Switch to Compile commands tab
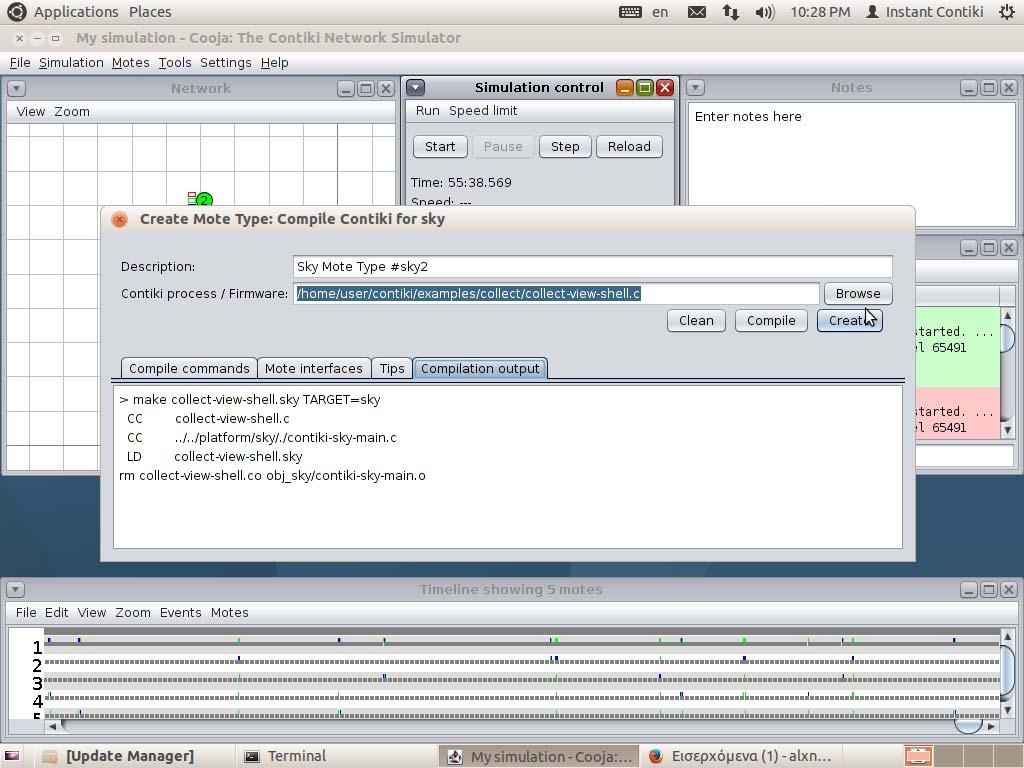The height and width of the screenshot is (768, 1024). pyautogui.click(x=189, y=368)
